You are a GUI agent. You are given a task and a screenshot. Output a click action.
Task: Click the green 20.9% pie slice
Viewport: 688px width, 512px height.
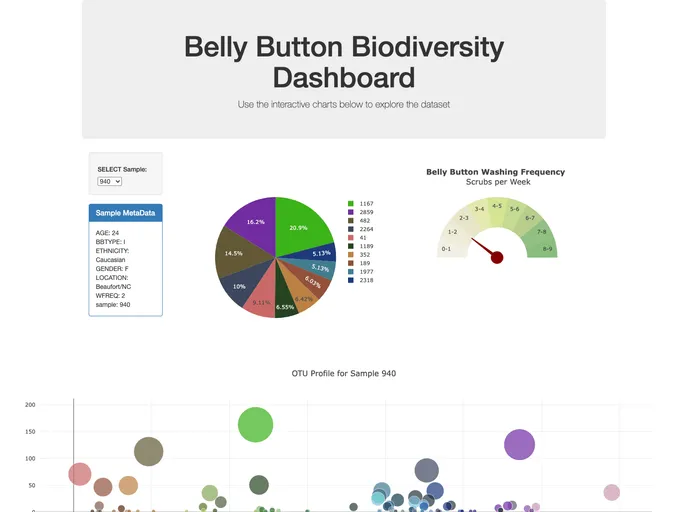[x=299, y=222]
